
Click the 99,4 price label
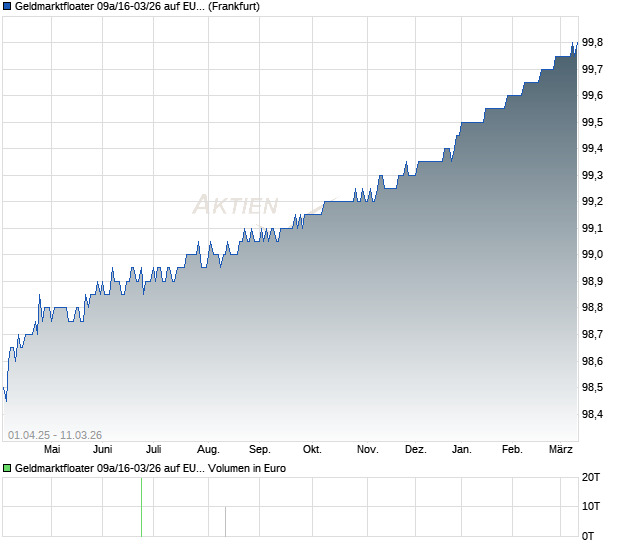(x=592, y=149)
